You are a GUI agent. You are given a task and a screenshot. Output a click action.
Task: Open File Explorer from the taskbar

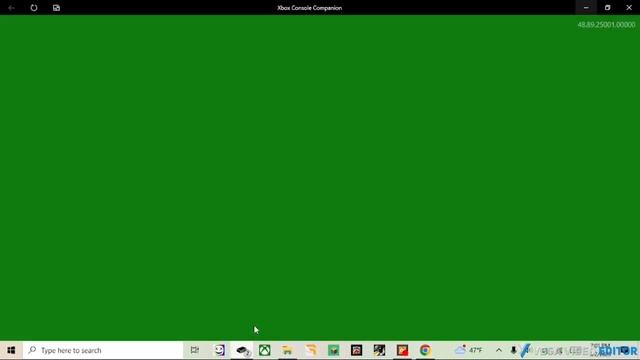(x=287, y=350)
